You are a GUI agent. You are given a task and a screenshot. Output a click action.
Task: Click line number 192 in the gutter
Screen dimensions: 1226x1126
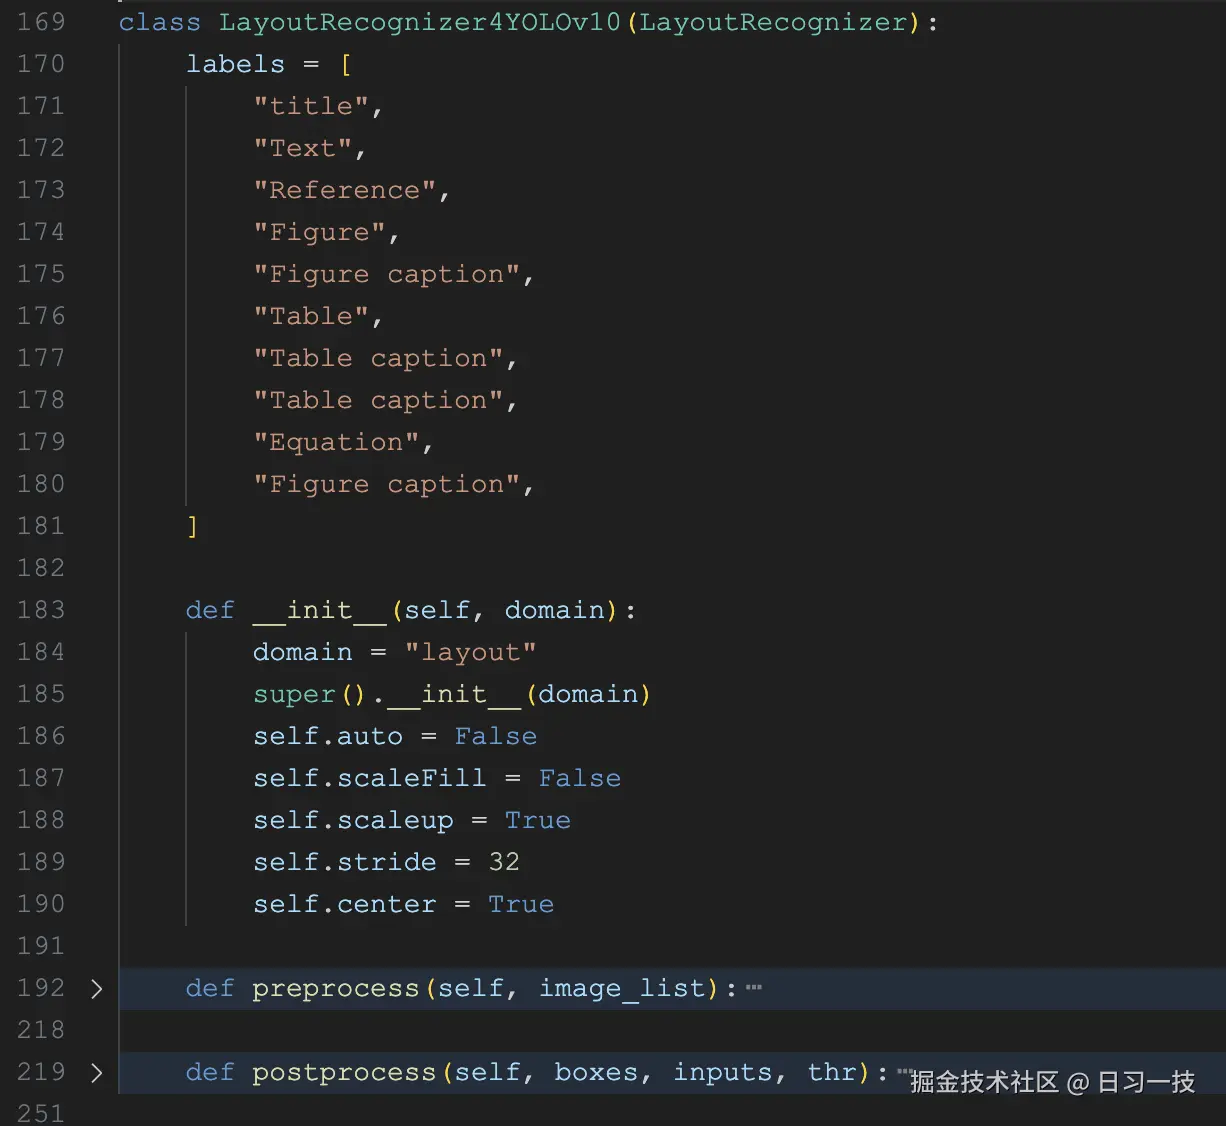click(x=40, y=988)
